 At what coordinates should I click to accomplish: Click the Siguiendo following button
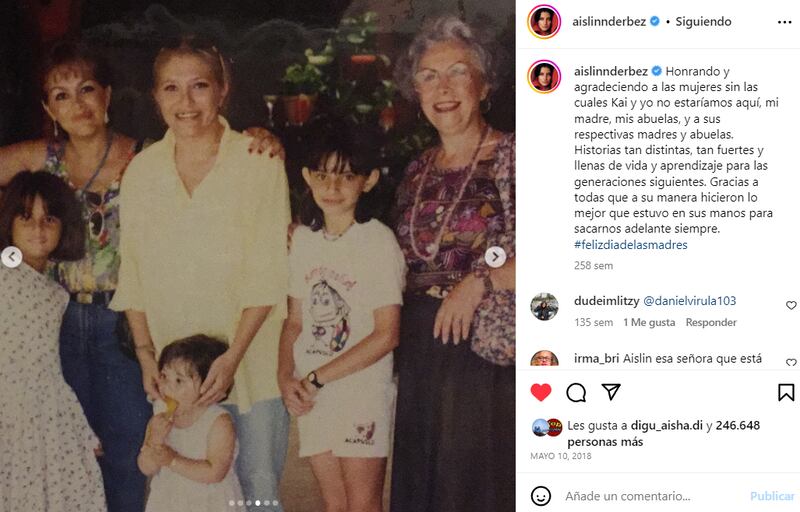click(703, 21)
